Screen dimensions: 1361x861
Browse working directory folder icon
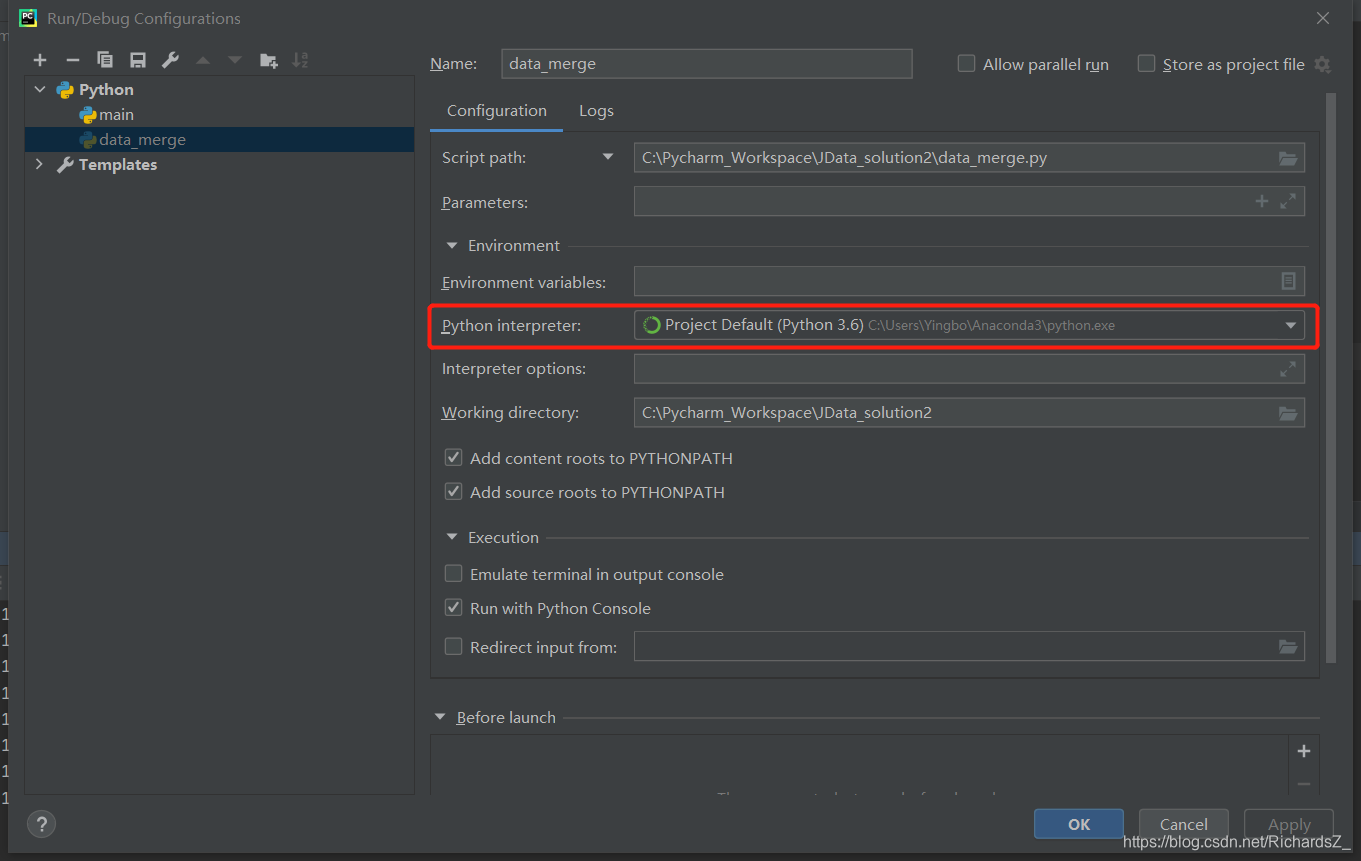coord(1288,413)
